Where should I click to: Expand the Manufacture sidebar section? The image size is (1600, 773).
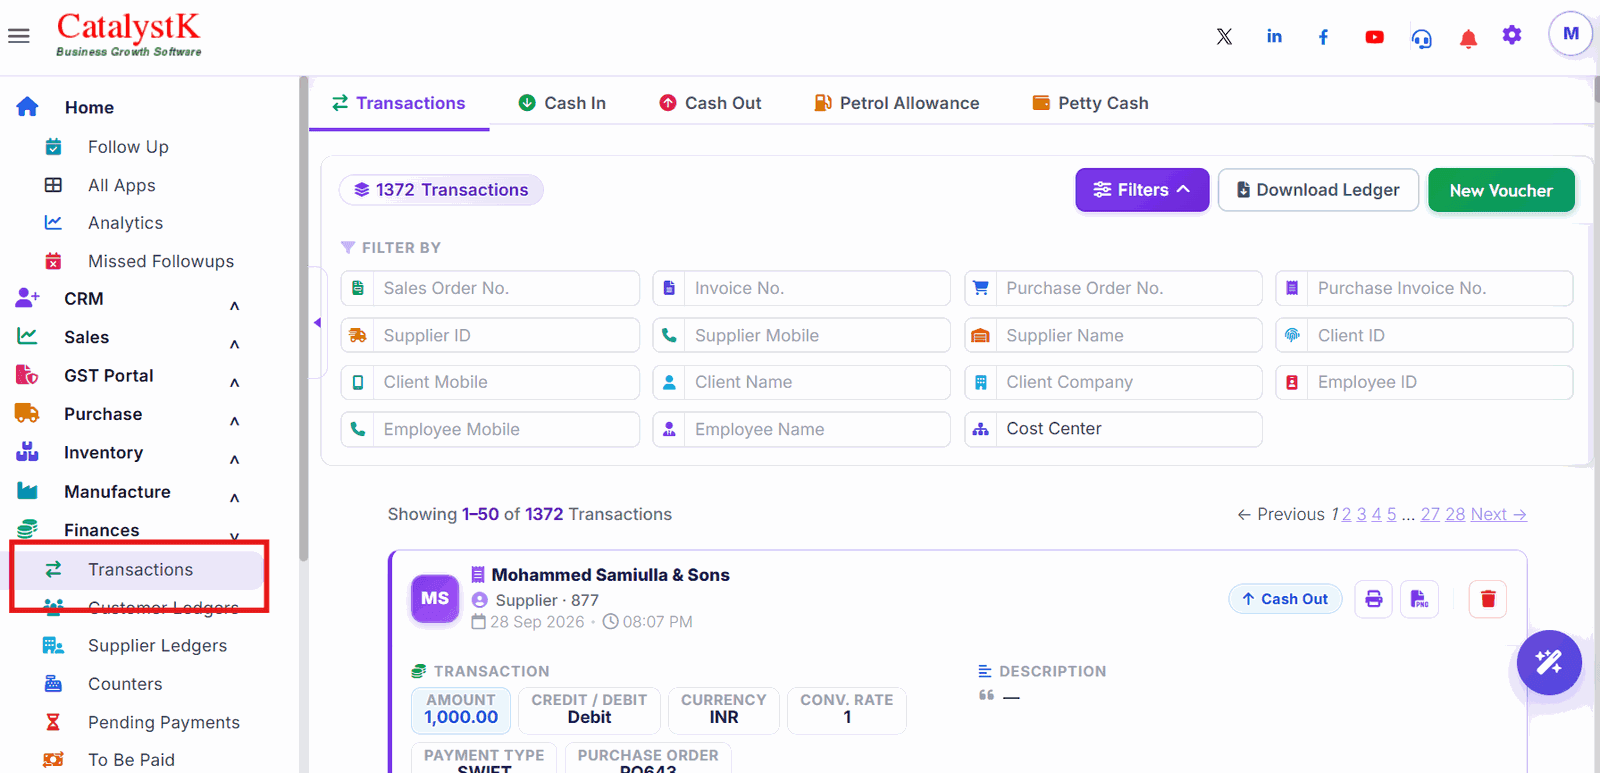click(x=234, y=498)
